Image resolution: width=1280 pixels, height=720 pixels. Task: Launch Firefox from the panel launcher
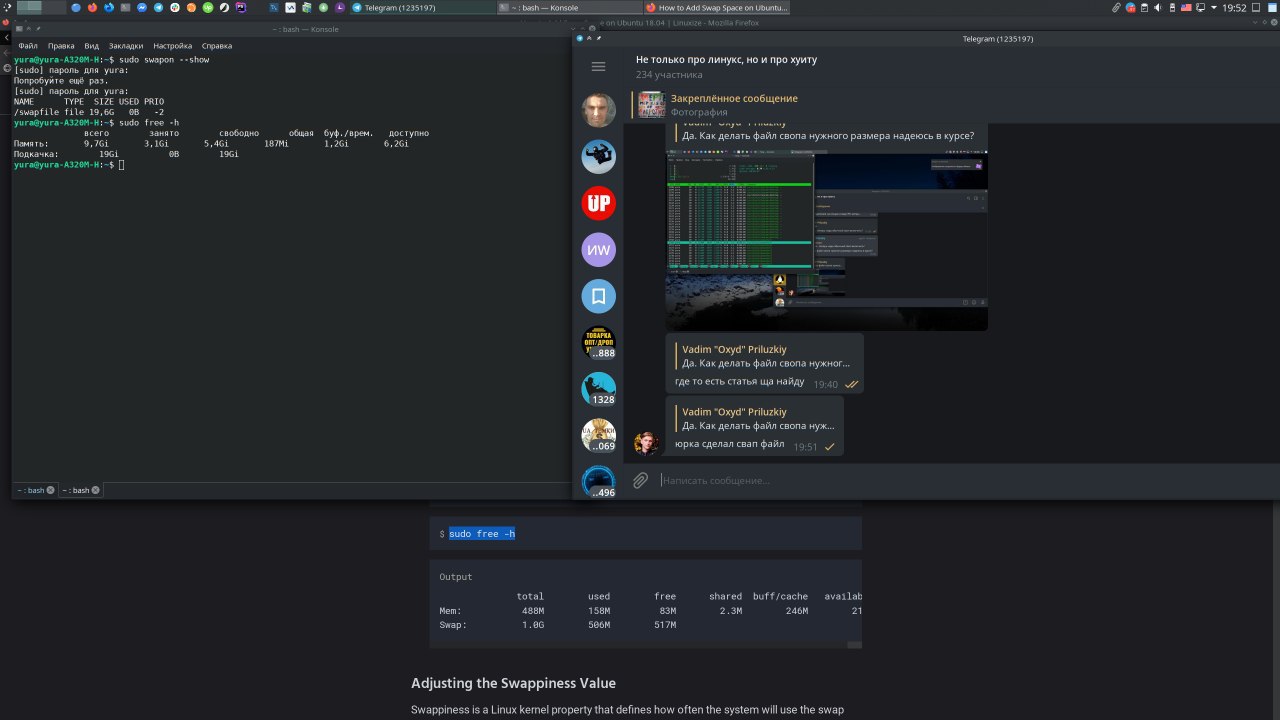pyautogui.click(x=92, y=7)
